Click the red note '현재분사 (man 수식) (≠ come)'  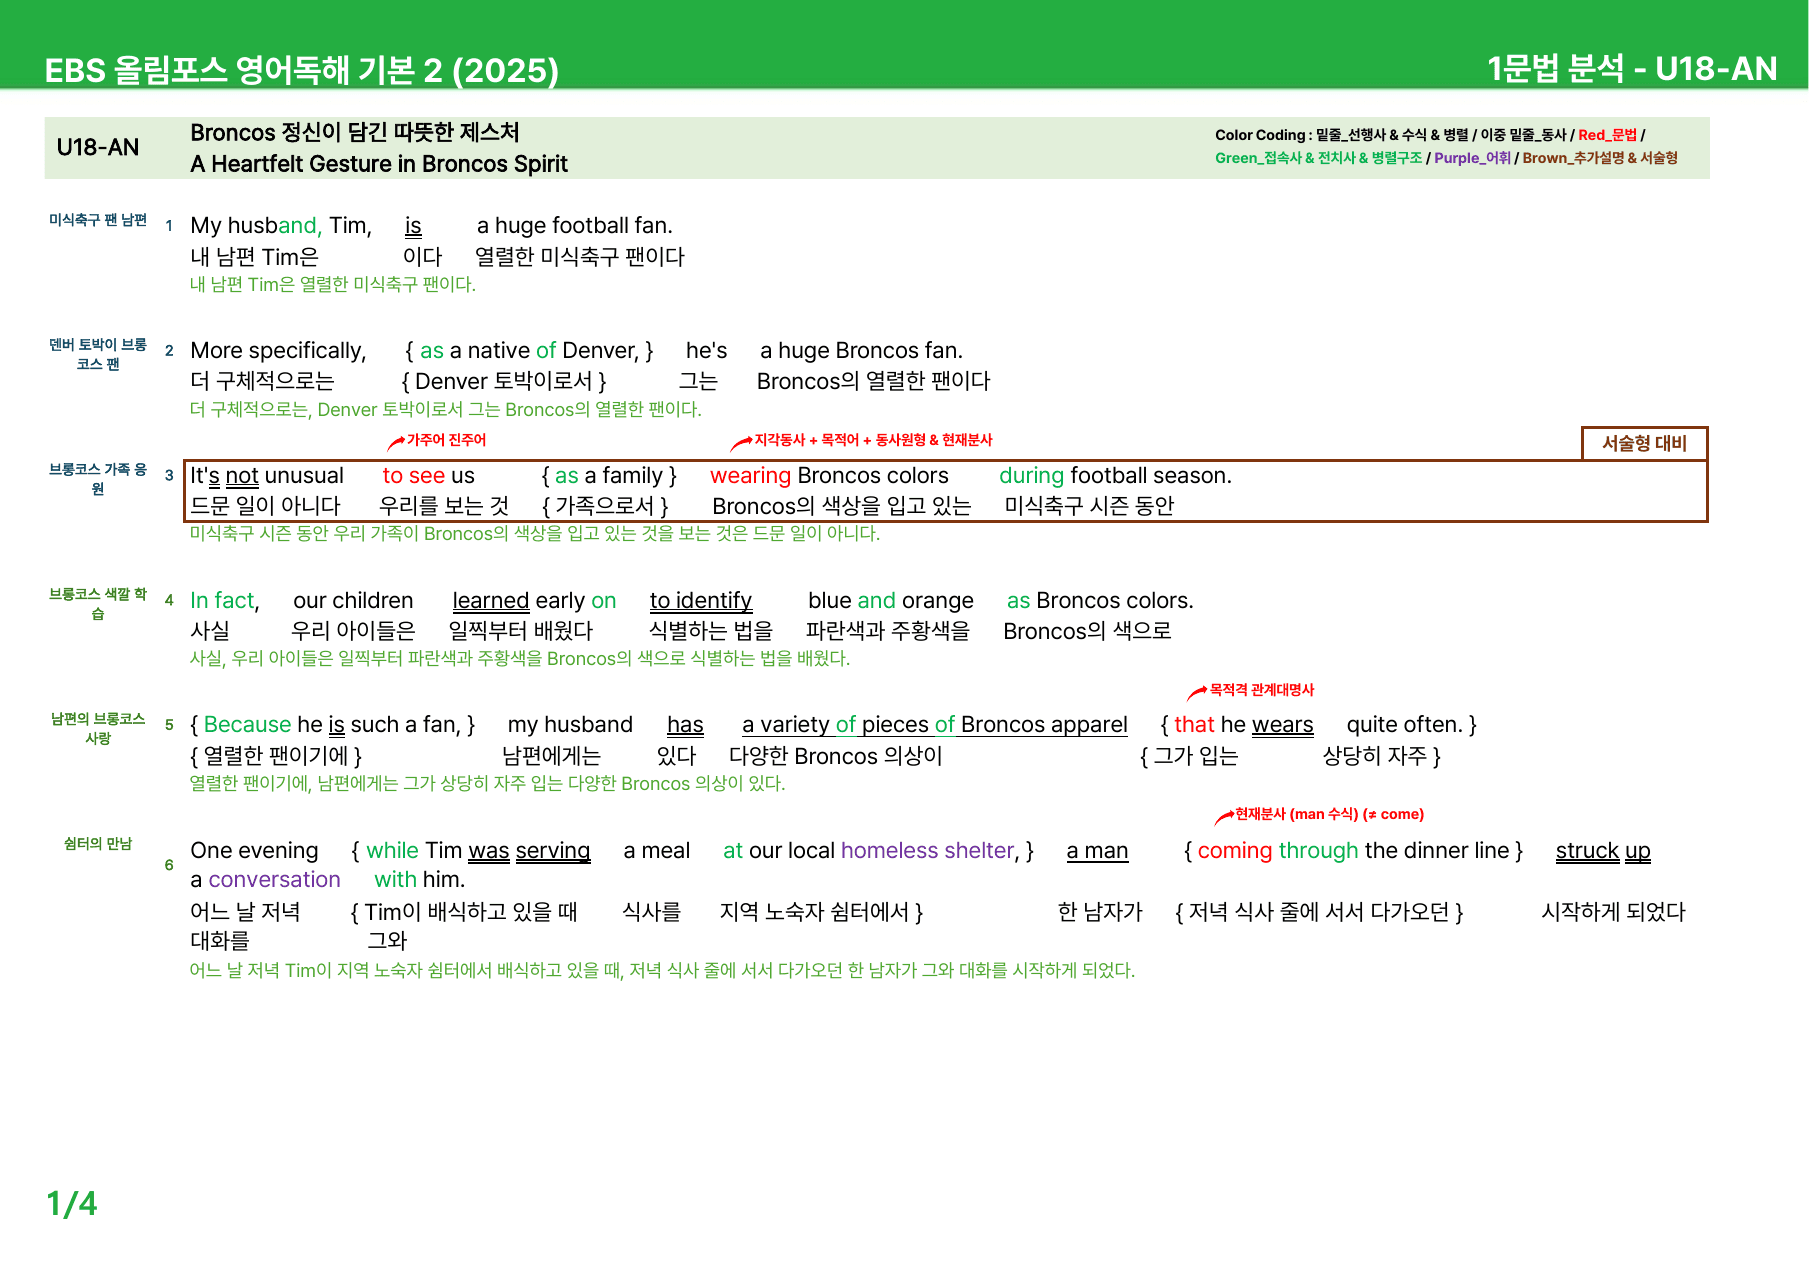(1329, 814)
